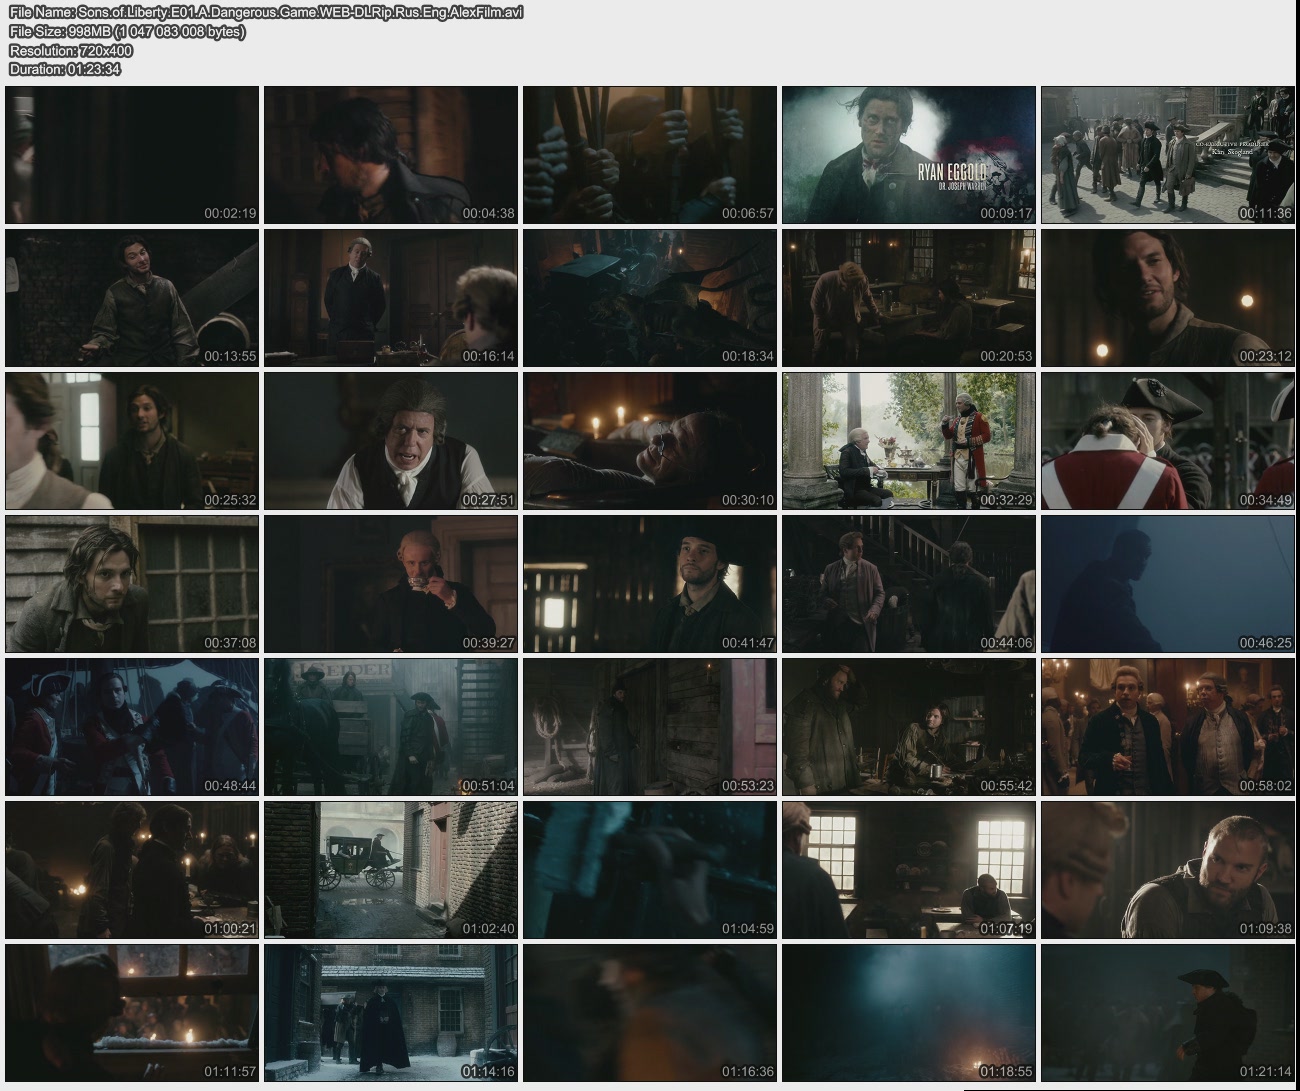Viewport: 1300px width, 1091px height.
Task: Open the final thumbnail at 01:21:14
Action: [1167, 1012]
